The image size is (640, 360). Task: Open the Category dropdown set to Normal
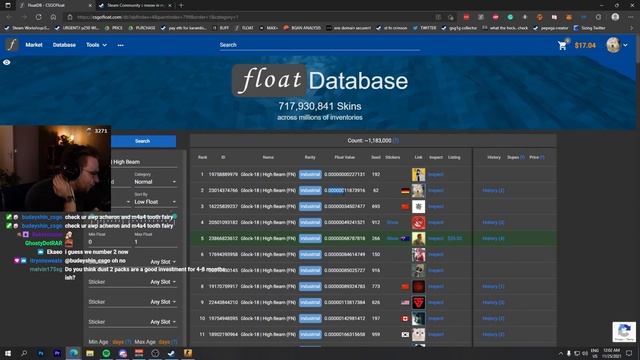click(x=155, y=182)
